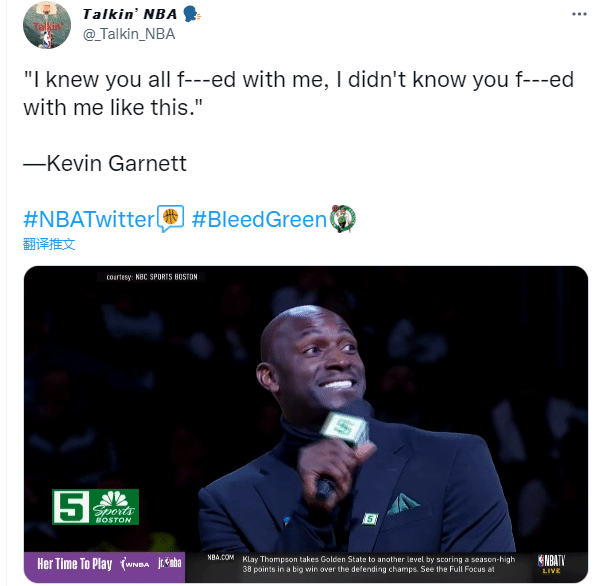
Task: Click the Celtics logo emoji after BleedGreen
Action: click(x=343, y=217)
